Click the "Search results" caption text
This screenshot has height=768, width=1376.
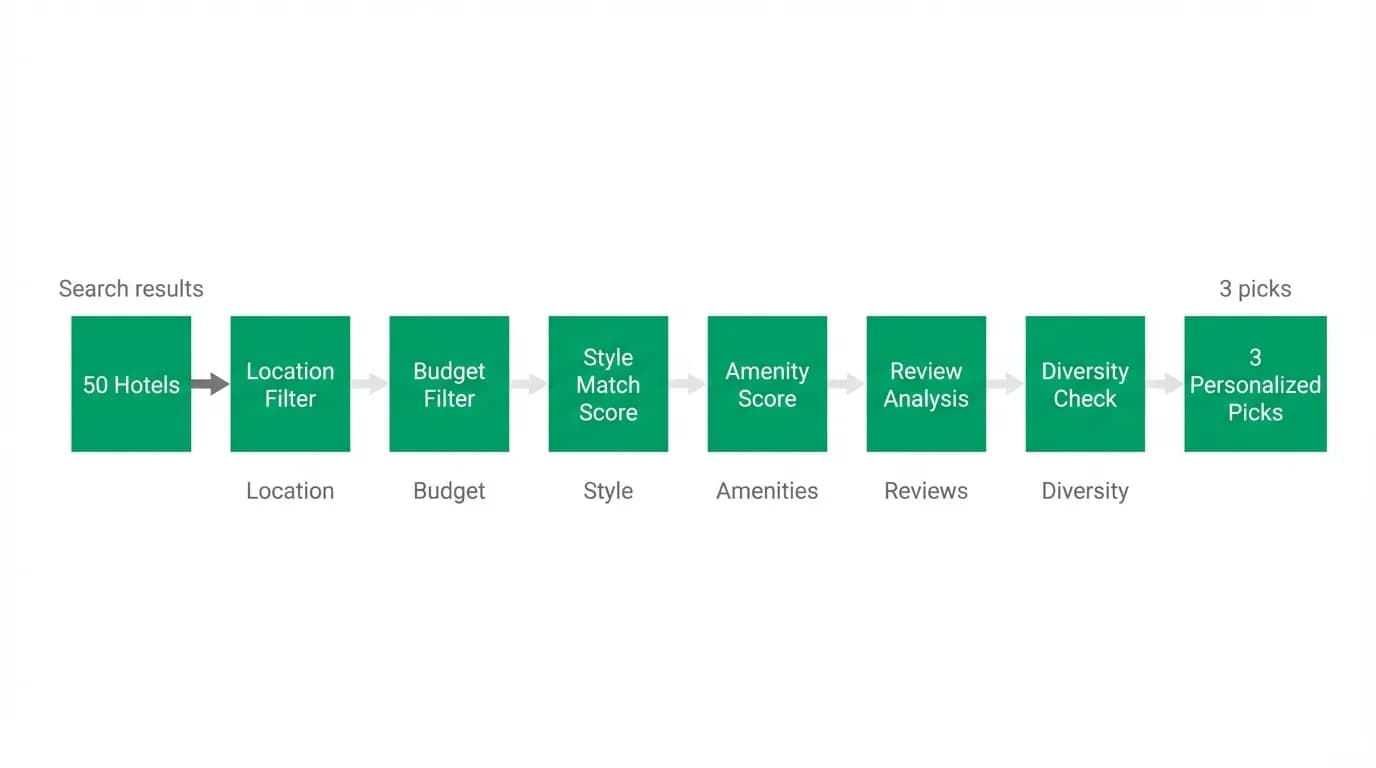click(x=131, y=289)
